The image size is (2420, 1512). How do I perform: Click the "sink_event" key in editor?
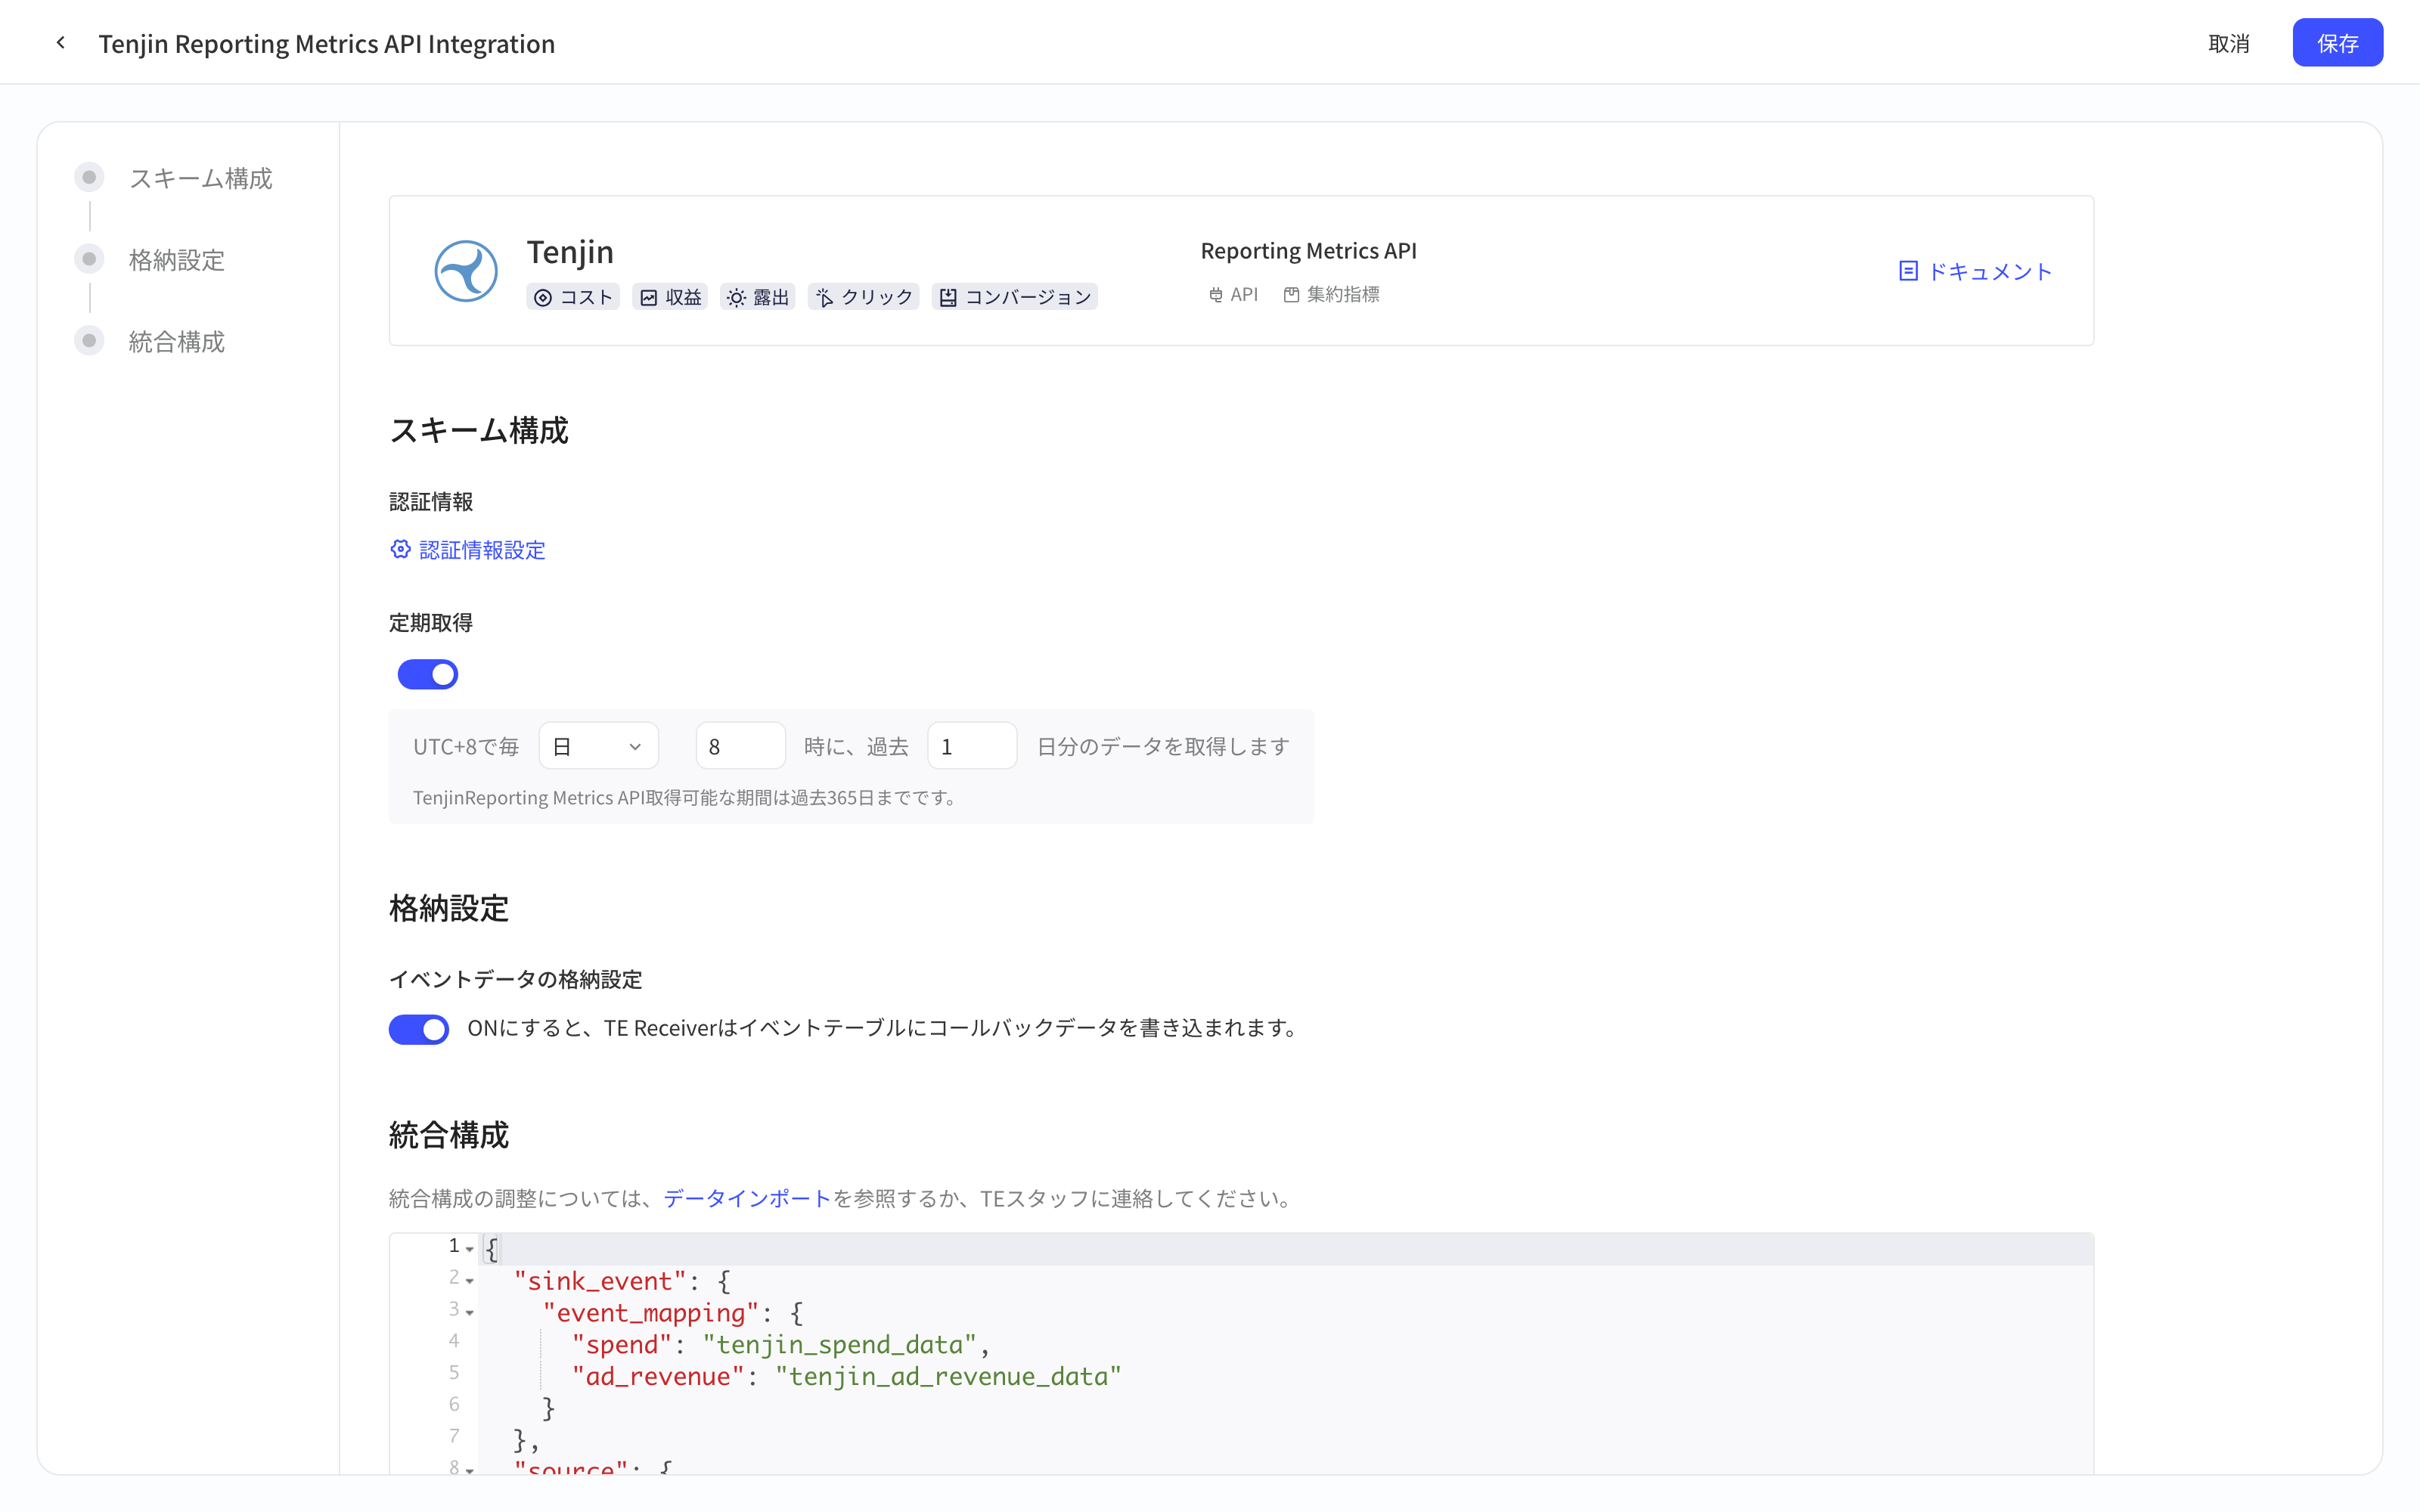[x=600, y=1281]
